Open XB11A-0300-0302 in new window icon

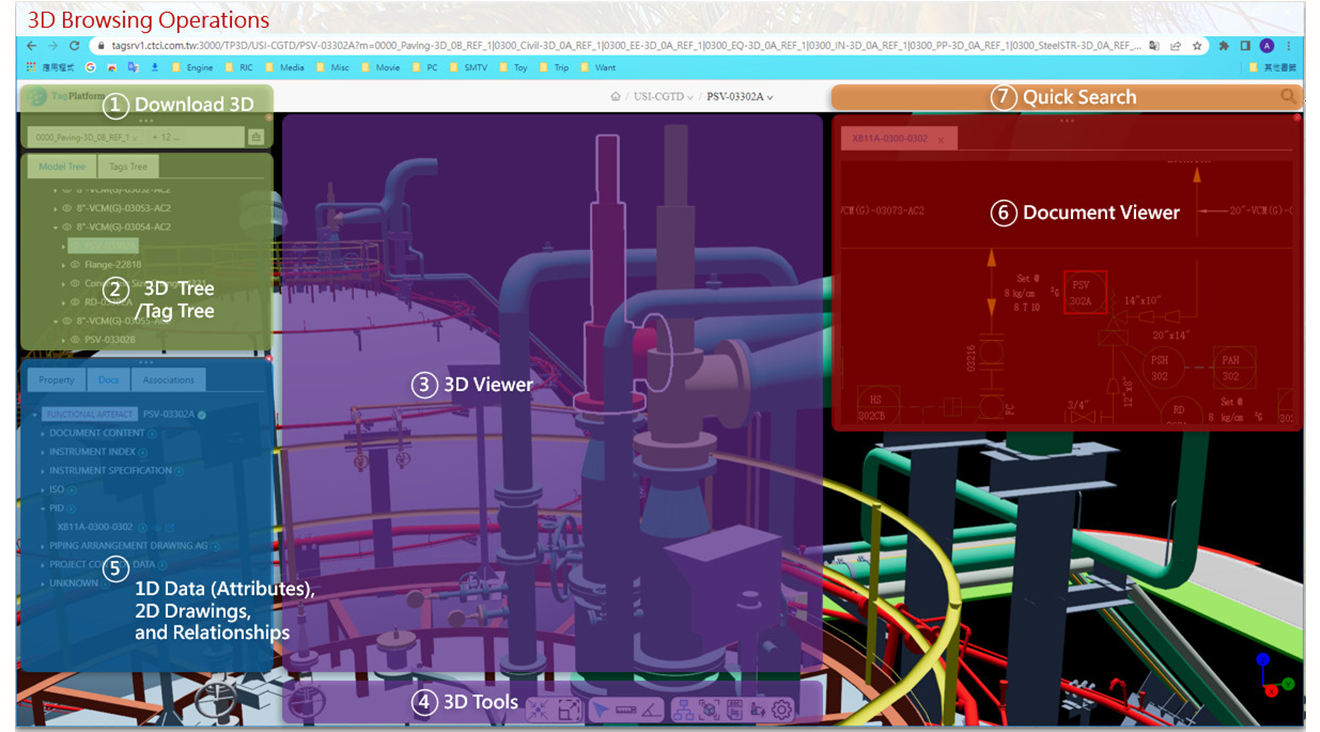(x=170, y=527)
